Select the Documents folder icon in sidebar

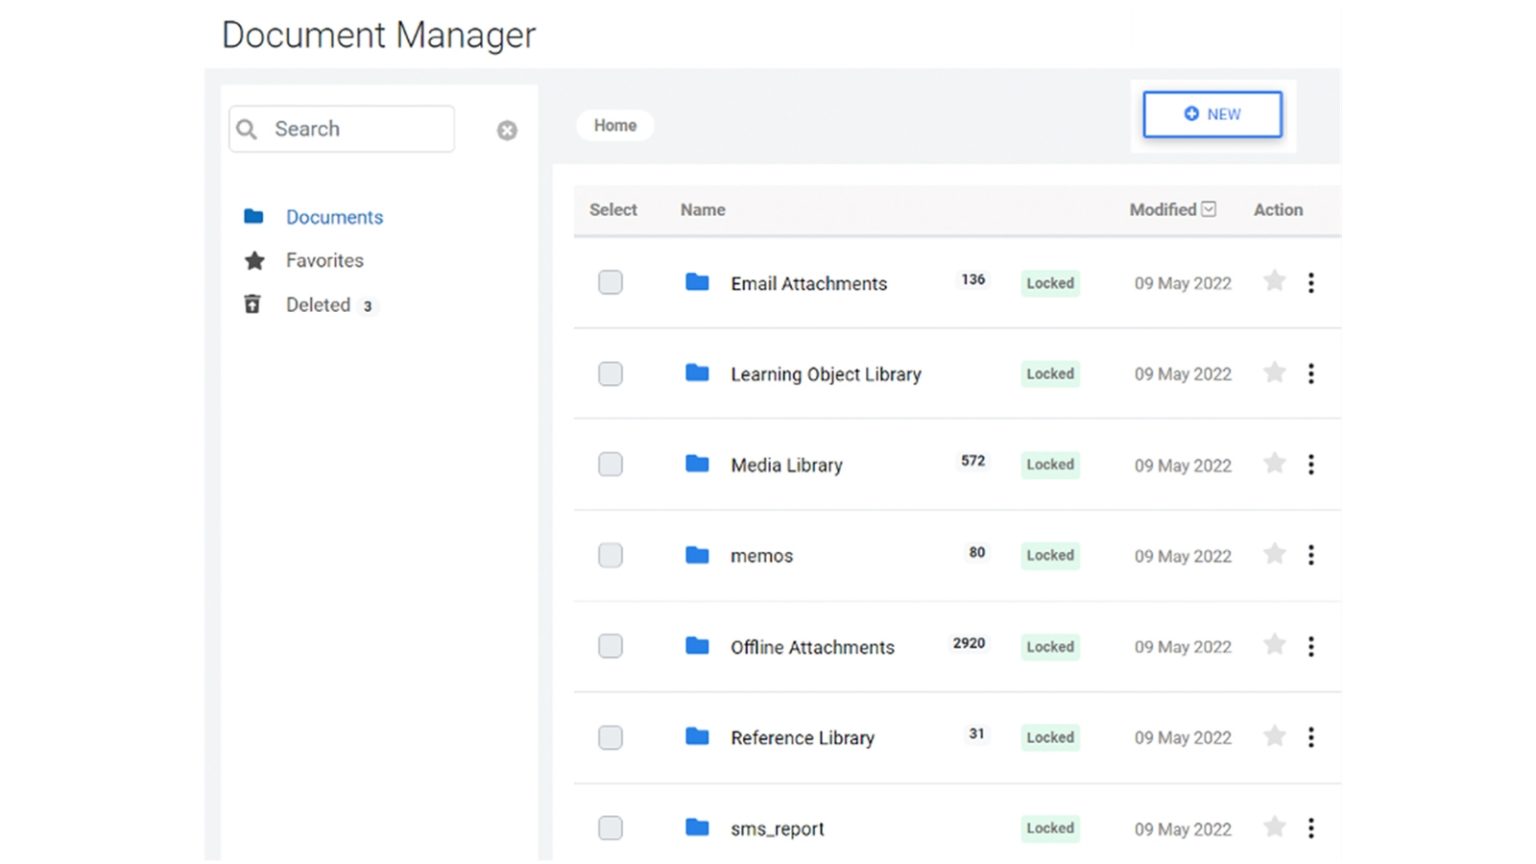(x=253, y=216)
